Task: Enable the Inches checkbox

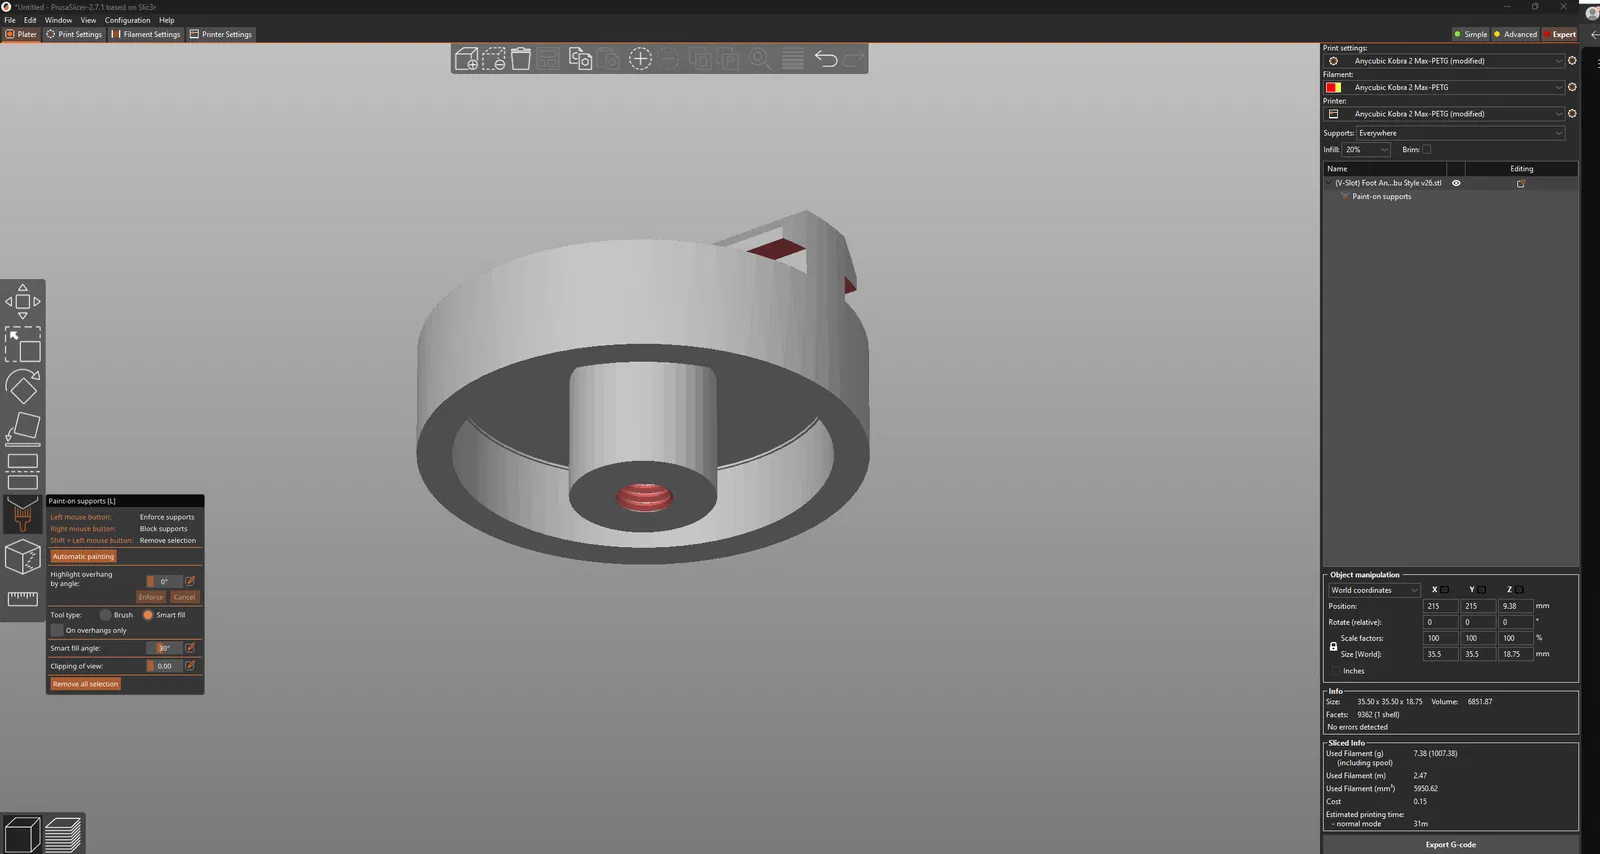Action: (1336, 671)
